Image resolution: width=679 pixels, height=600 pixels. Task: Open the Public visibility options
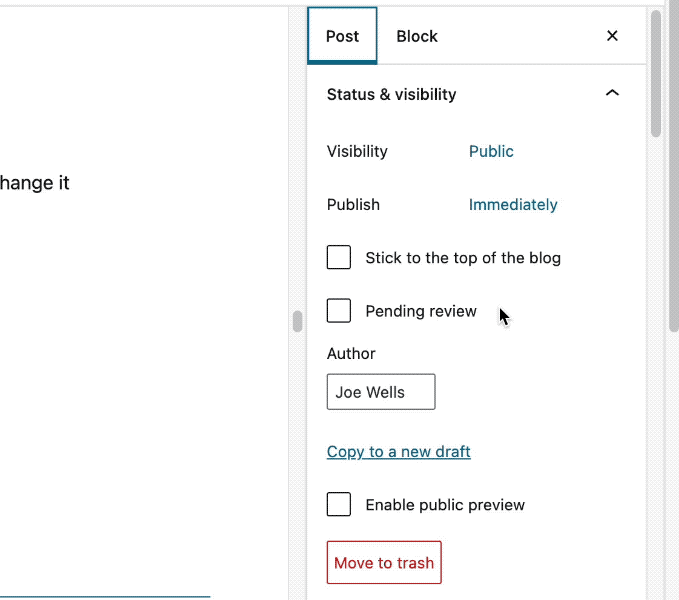coord(491,152)
